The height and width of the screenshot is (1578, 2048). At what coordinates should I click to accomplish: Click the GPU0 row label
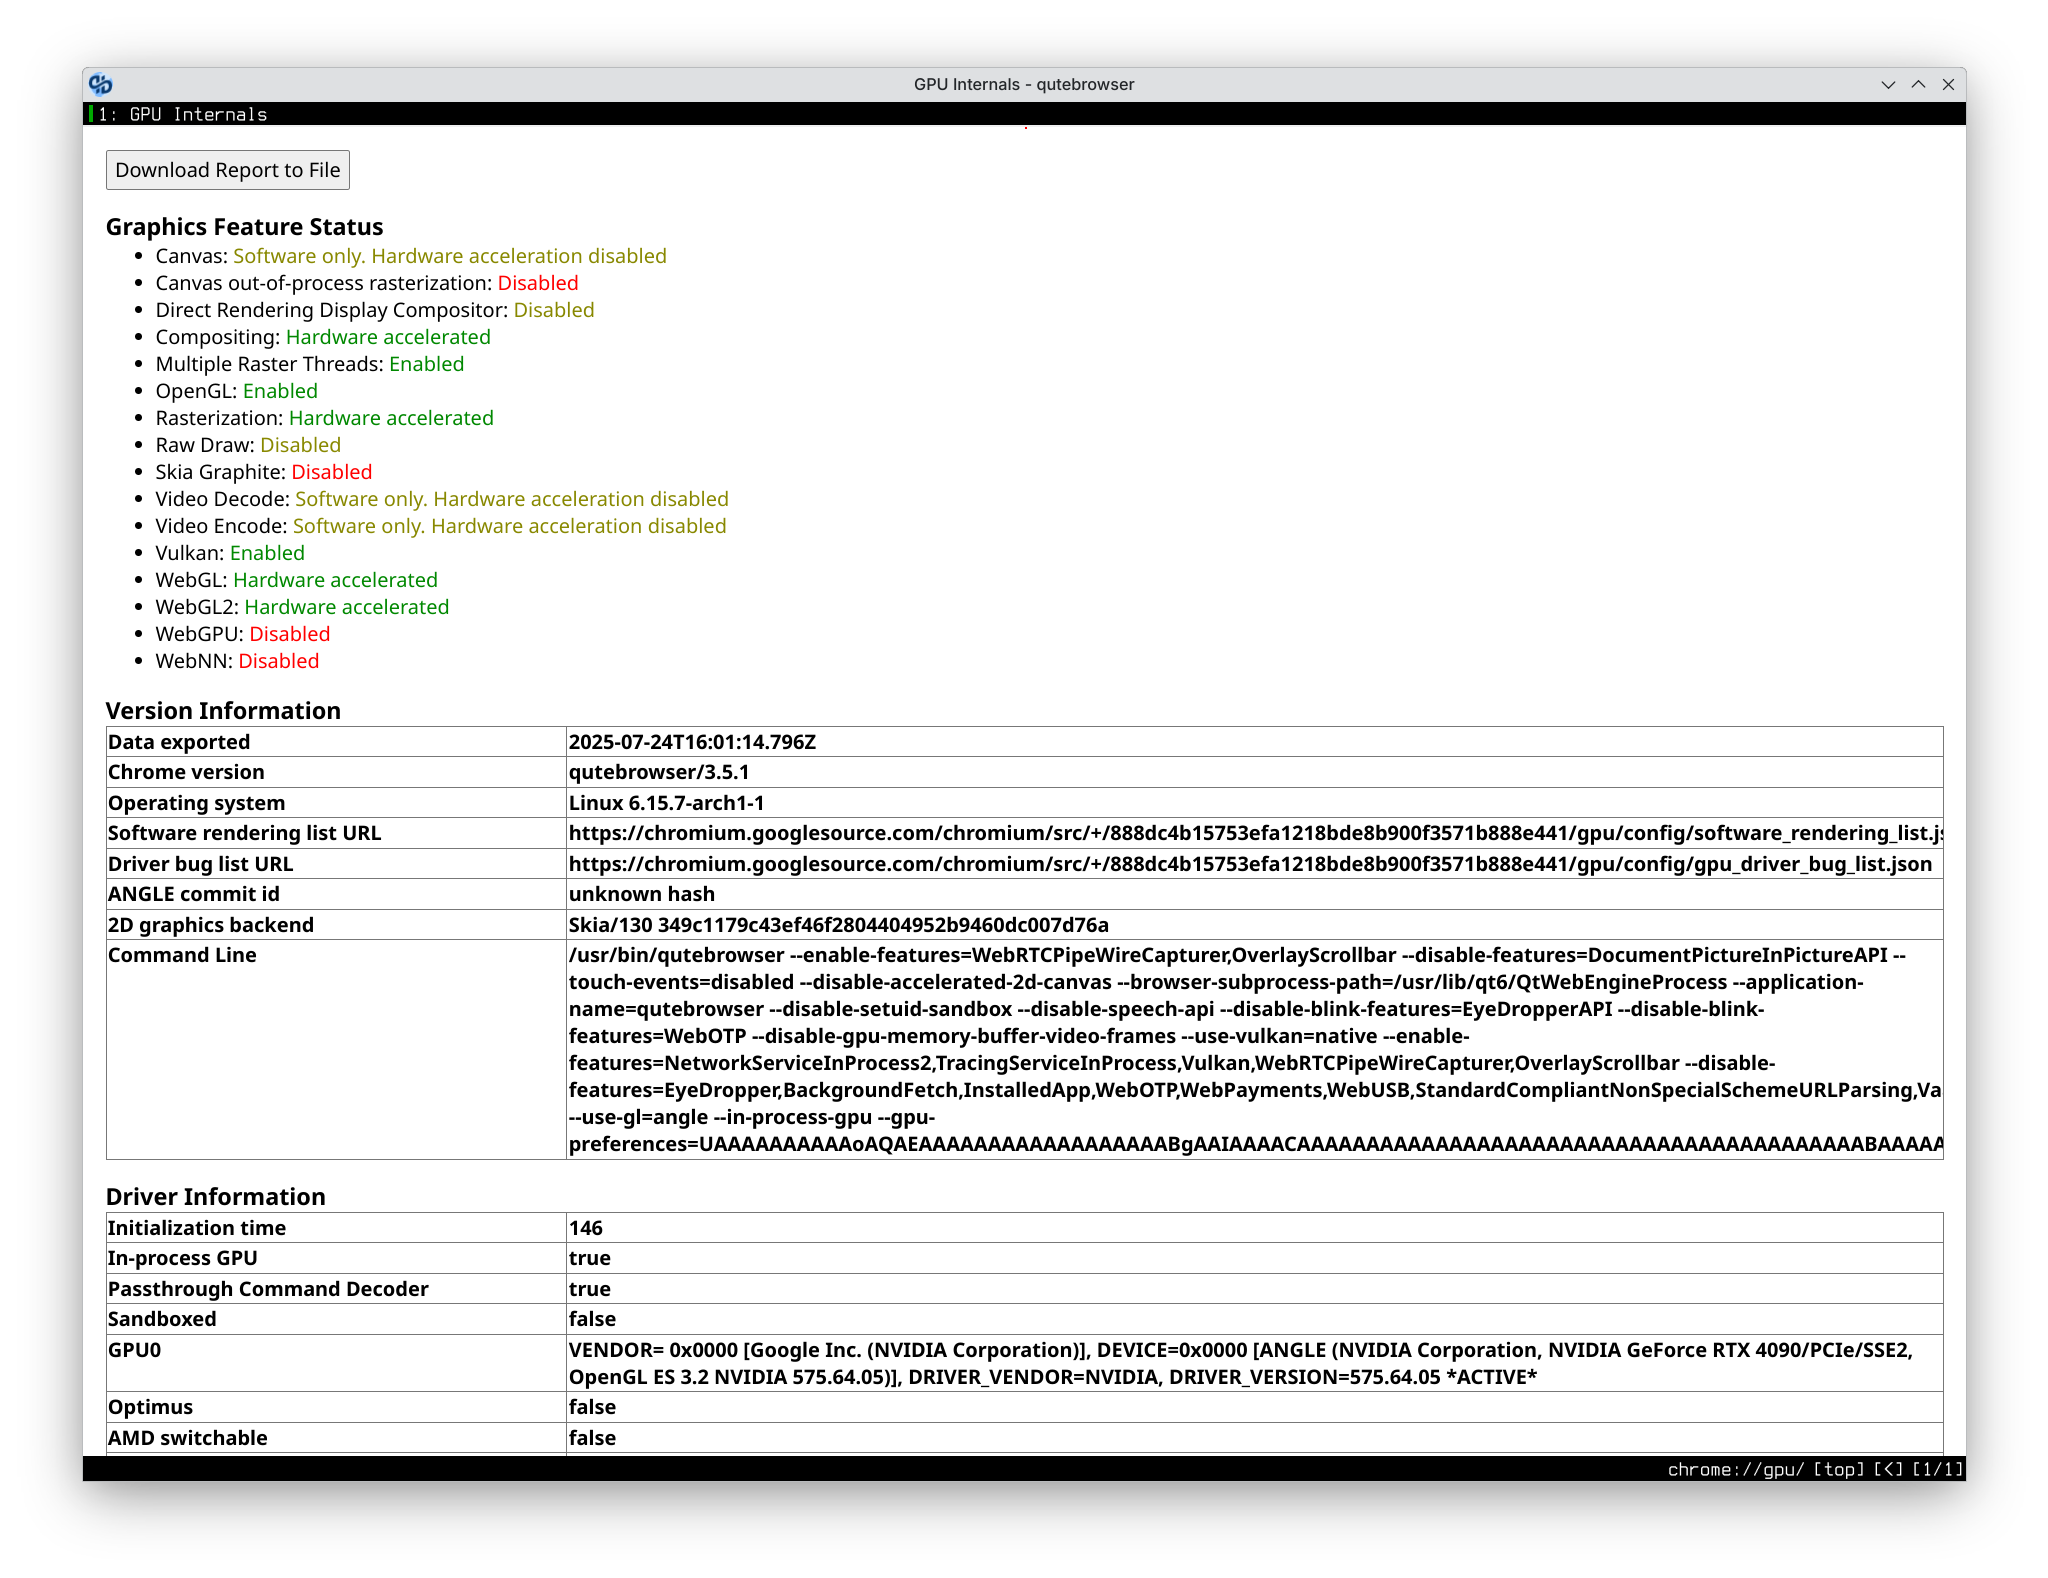134,1350
